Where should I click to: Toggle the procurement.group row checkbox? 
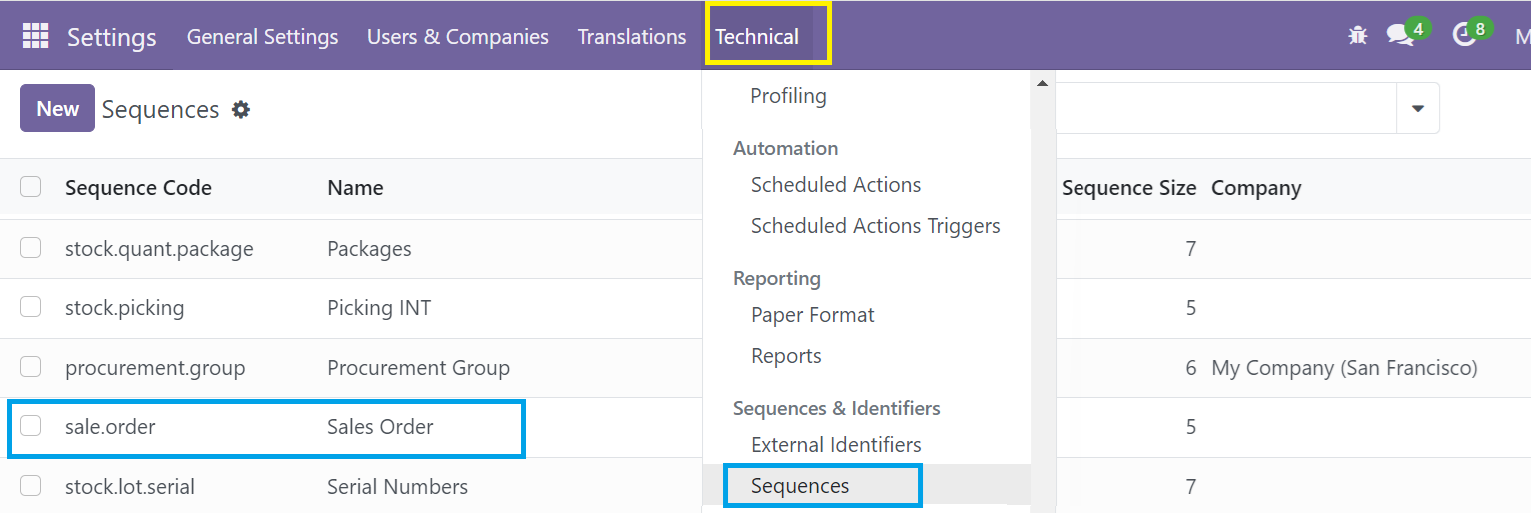click(x=31, y=367)
